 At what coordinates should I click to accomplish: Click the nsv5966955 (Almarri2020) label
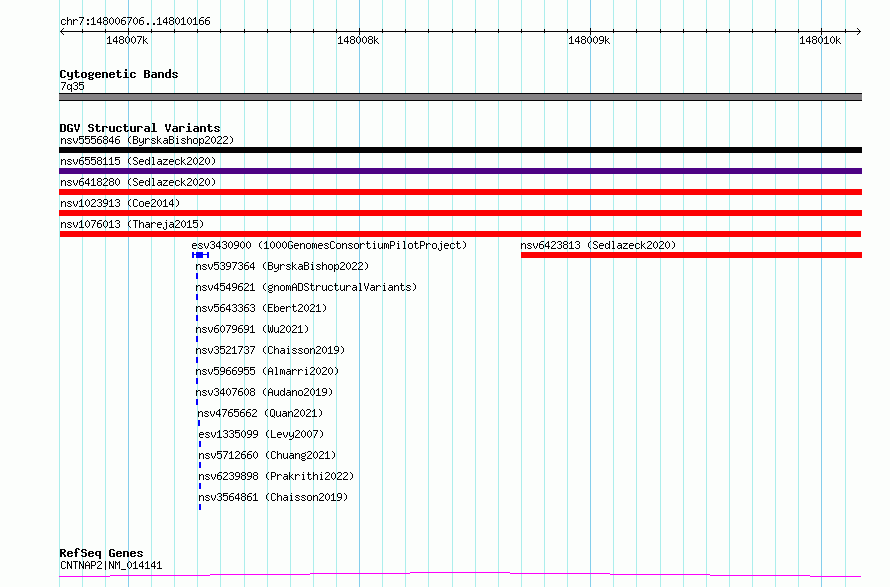[x=267, y=371]
